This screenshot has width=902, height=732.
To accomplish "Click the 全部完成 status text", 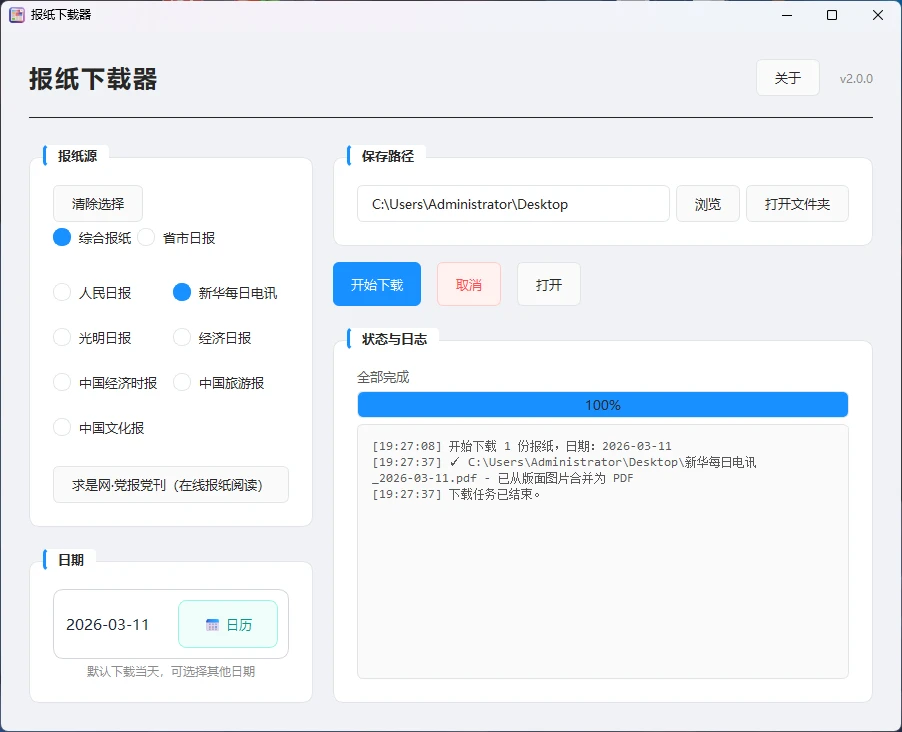I will coord(383,377).
